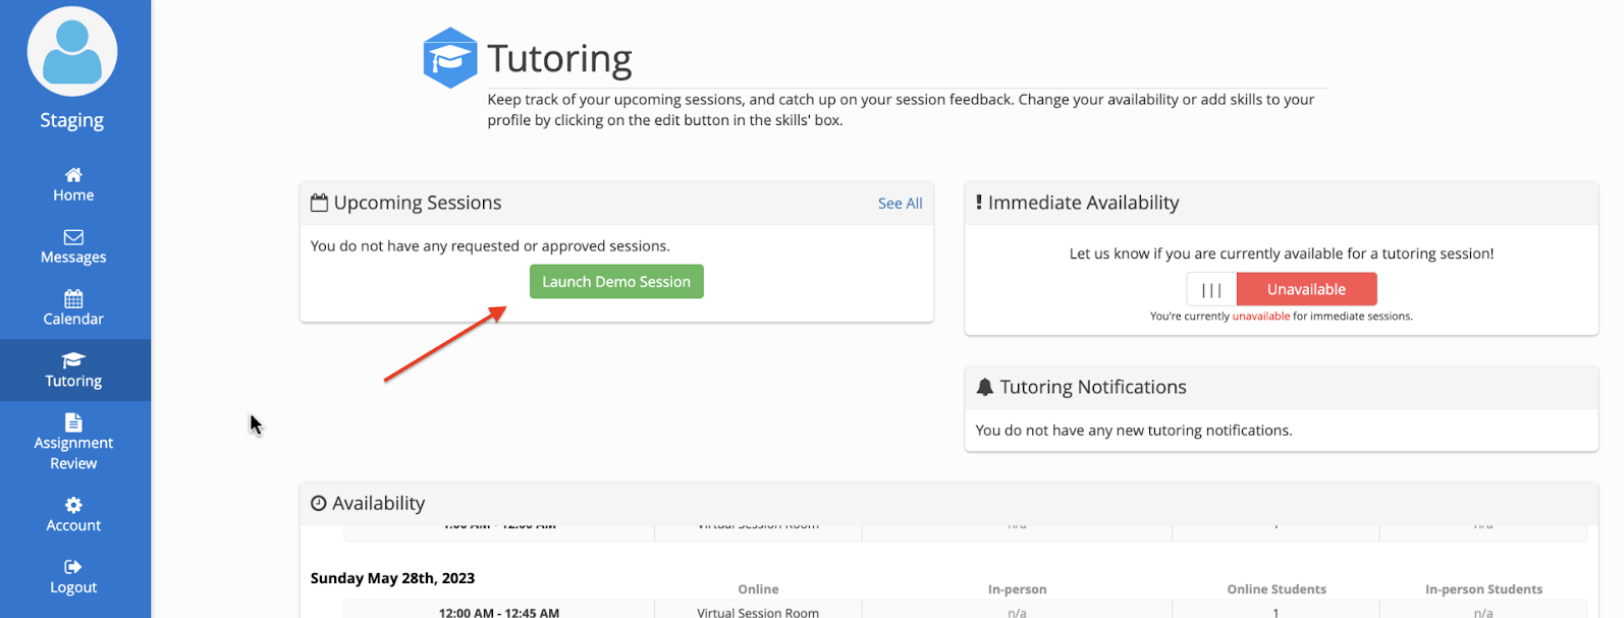Click the Immediate Availability panel title
The width and height of the screenshot is (1624, 618).
(1083, 203)
